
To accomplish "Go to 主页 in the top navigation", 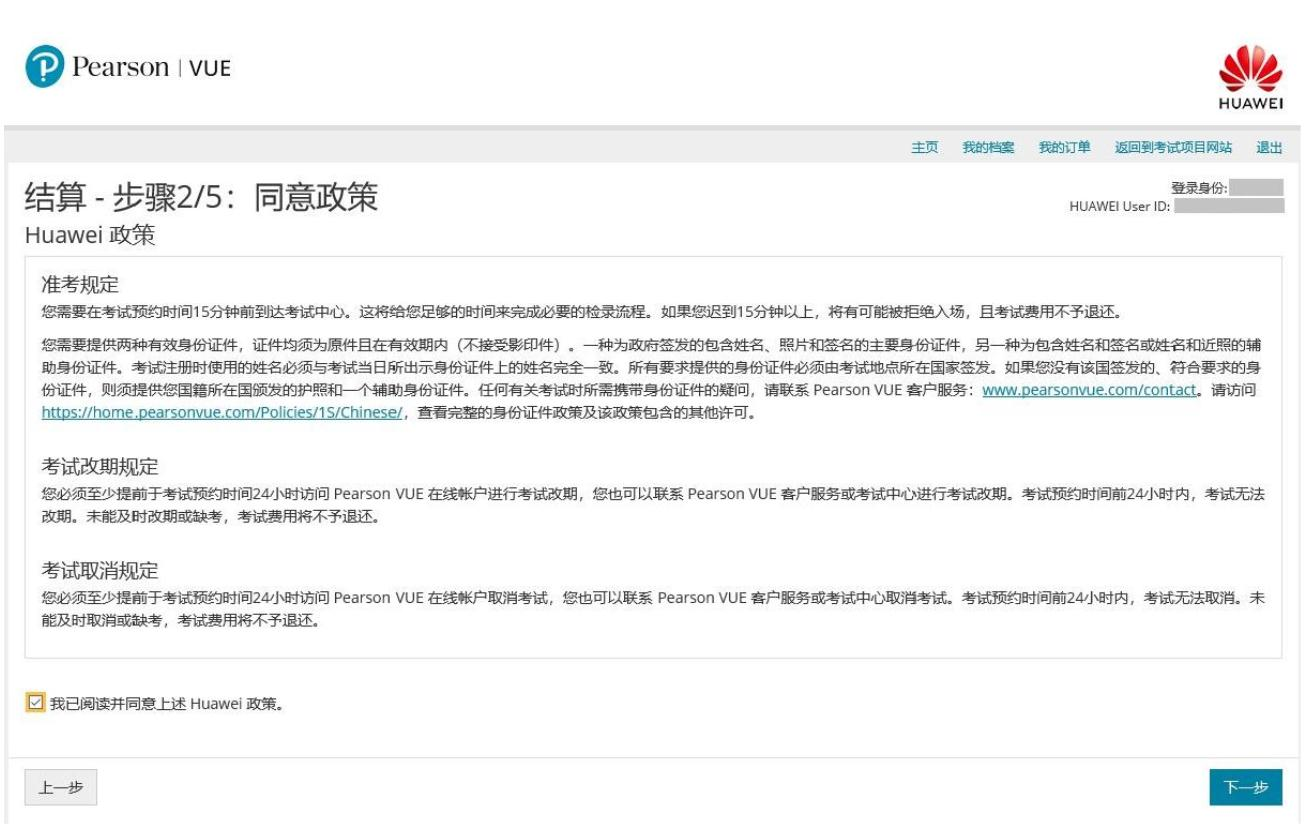I will pos(924,147).
